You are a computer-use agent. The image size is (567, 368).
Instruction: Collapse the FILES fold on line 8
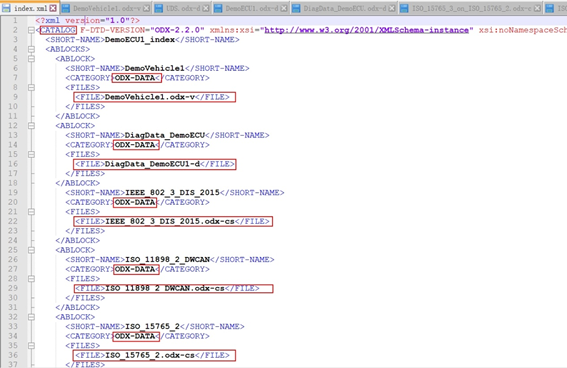pyautogui.click(x=31, y=87)
